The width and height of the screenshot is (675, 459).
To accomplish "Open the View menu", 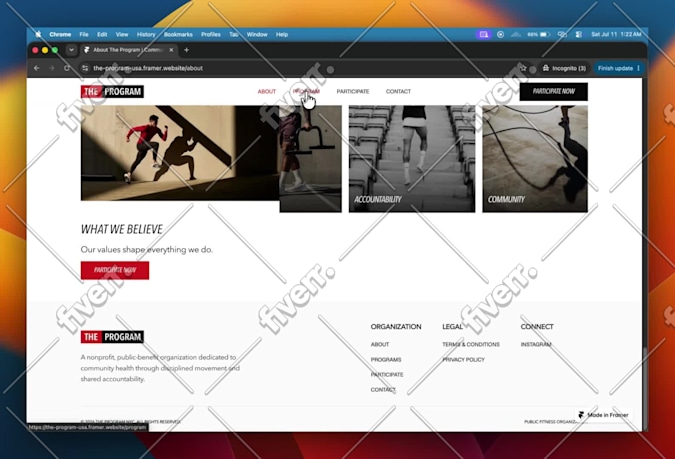I will [122, 34].
